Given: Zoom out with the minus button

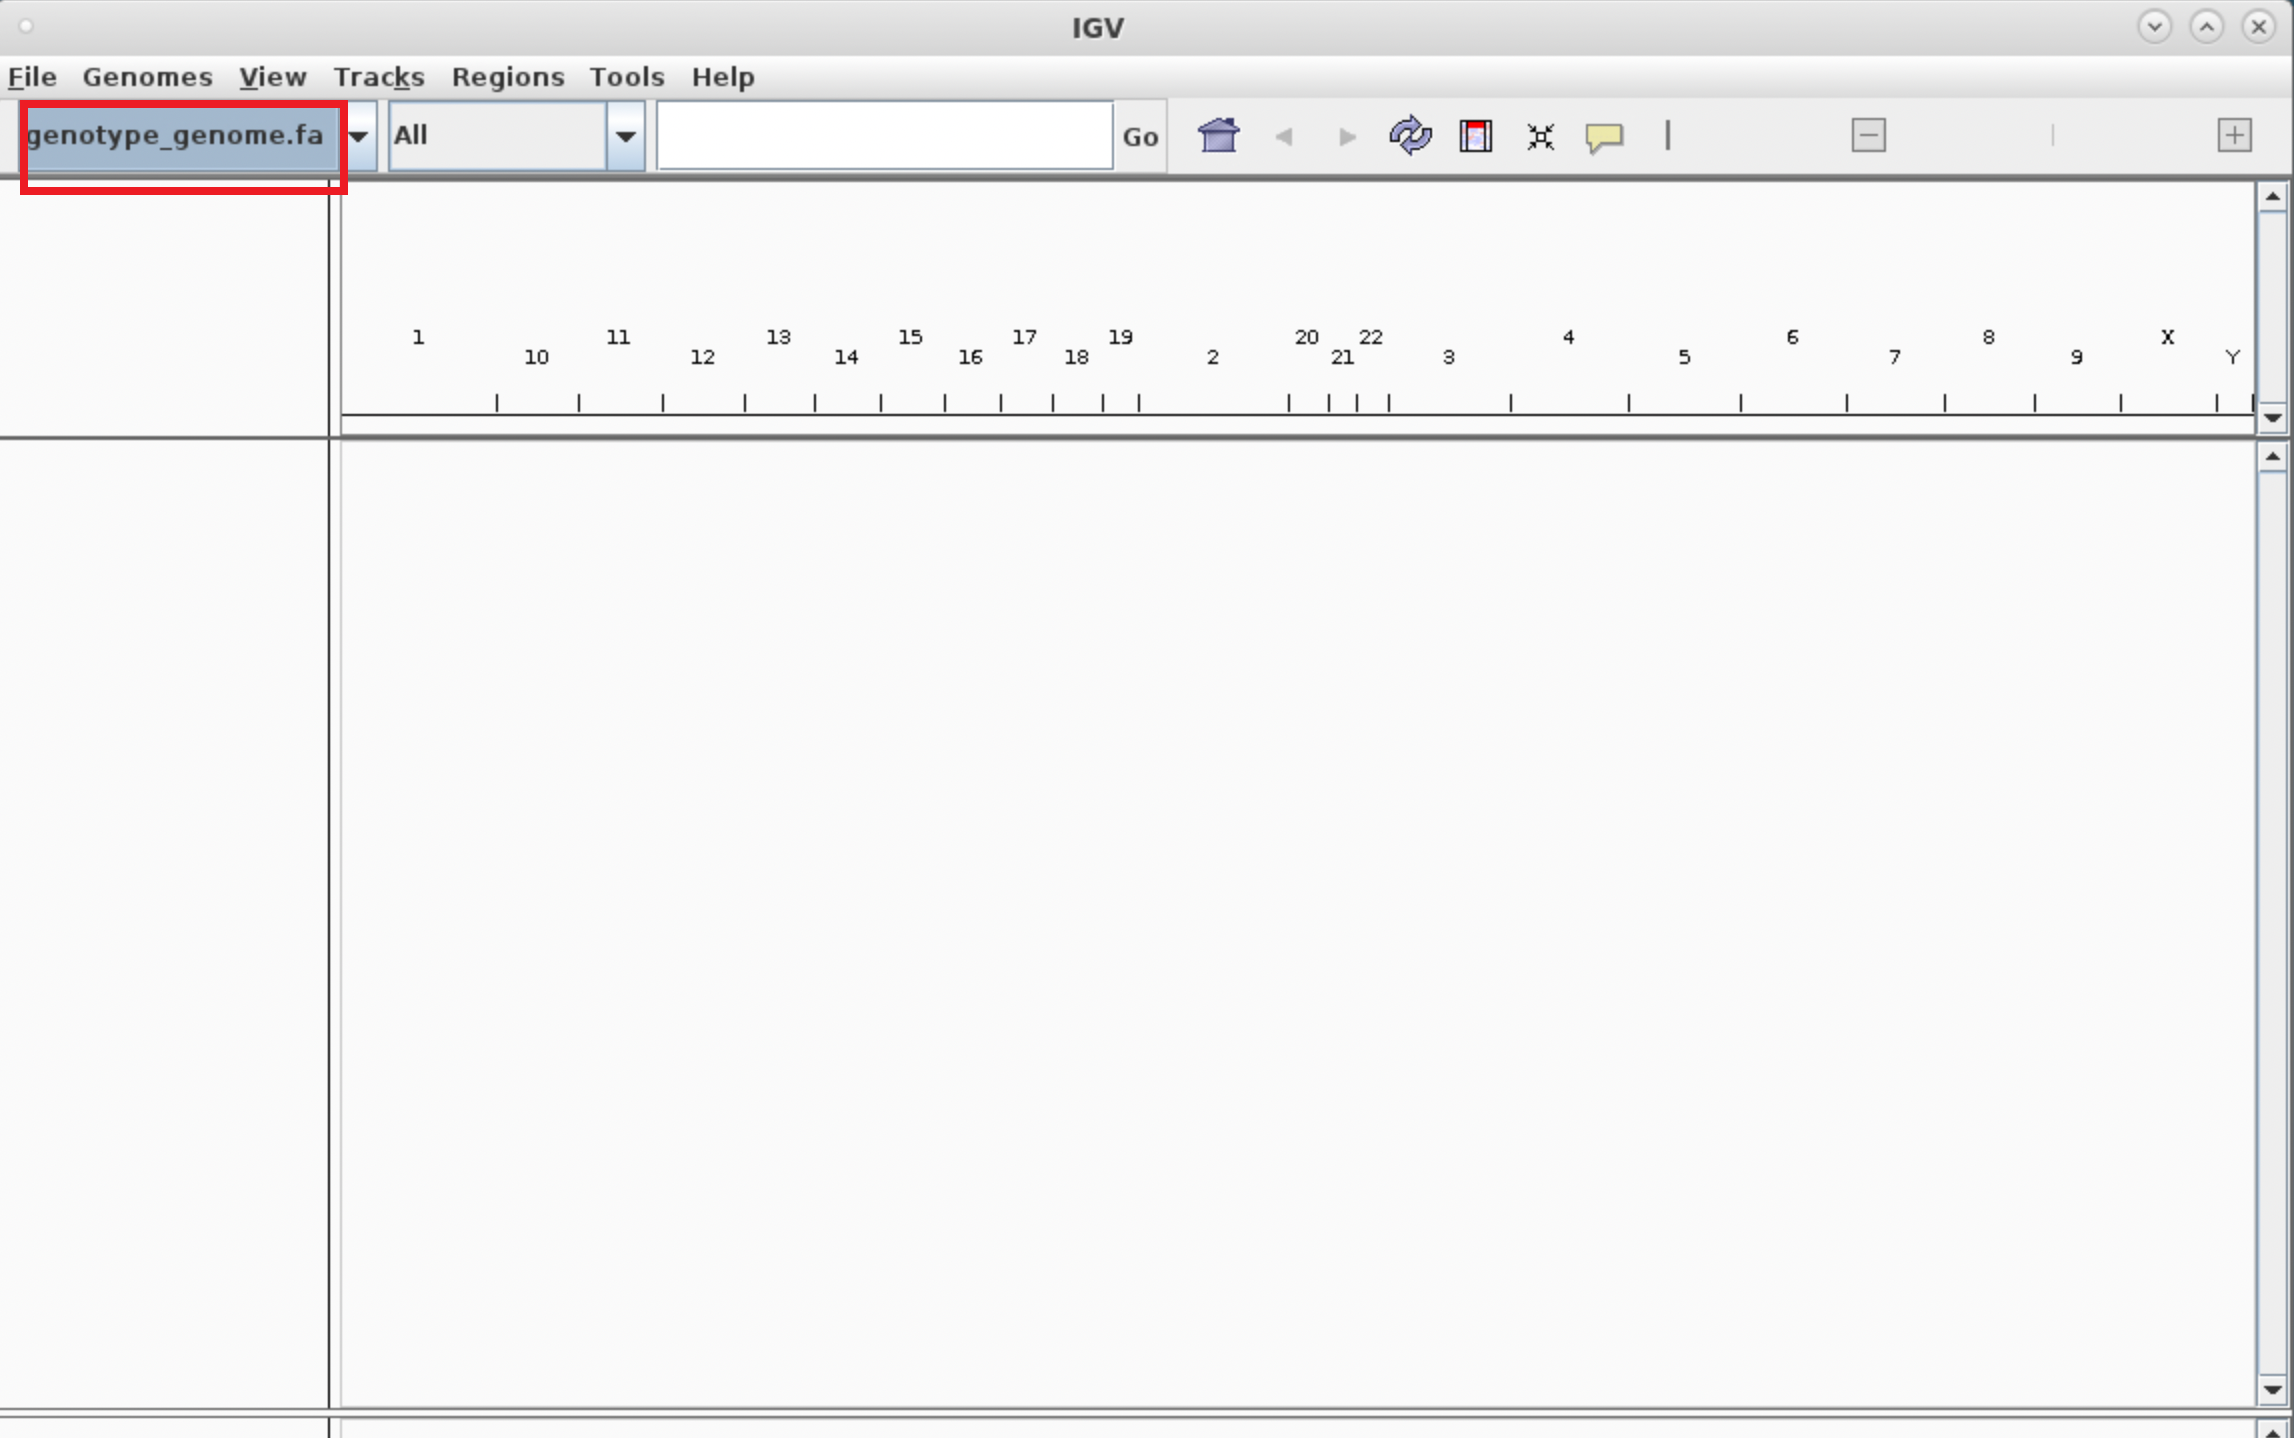Looking at the screenshot, I should (x=1868, y=136).
